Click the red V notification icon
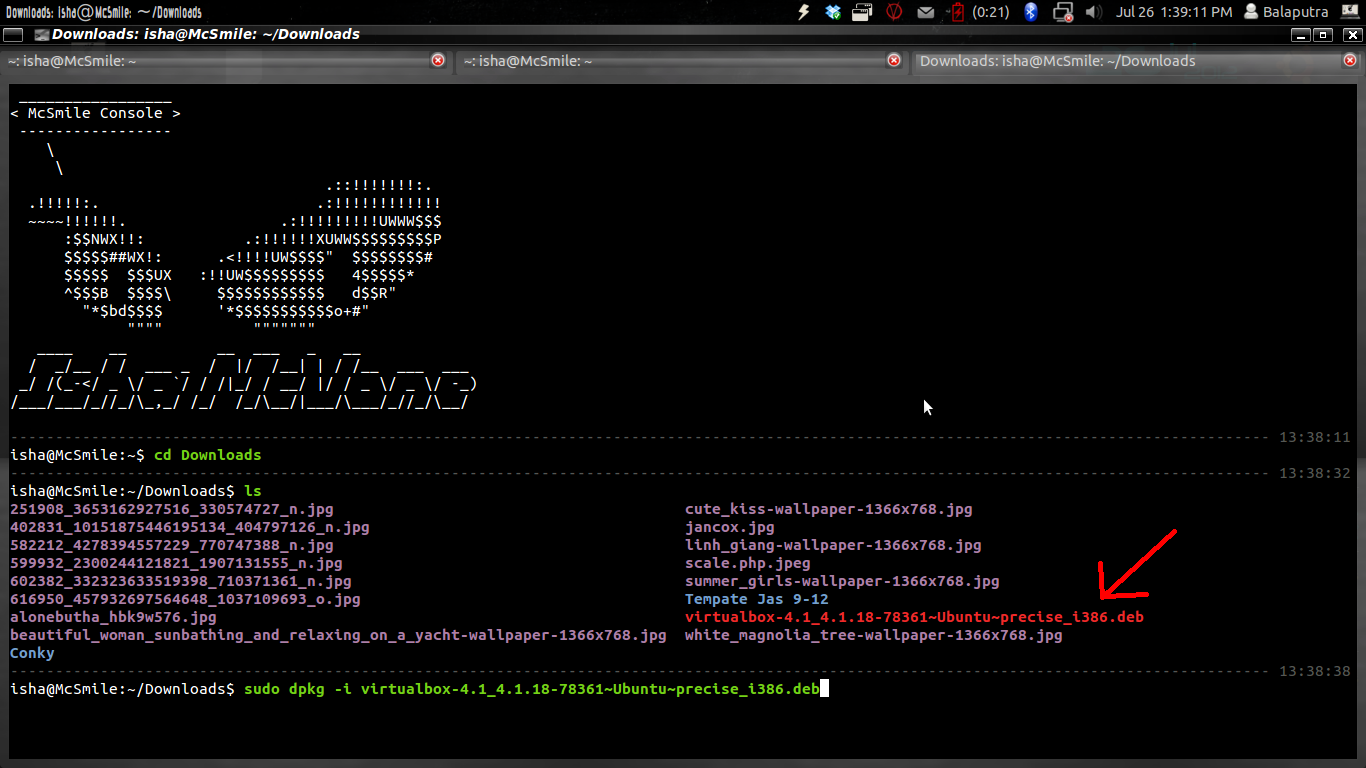 tap(895, 13)
